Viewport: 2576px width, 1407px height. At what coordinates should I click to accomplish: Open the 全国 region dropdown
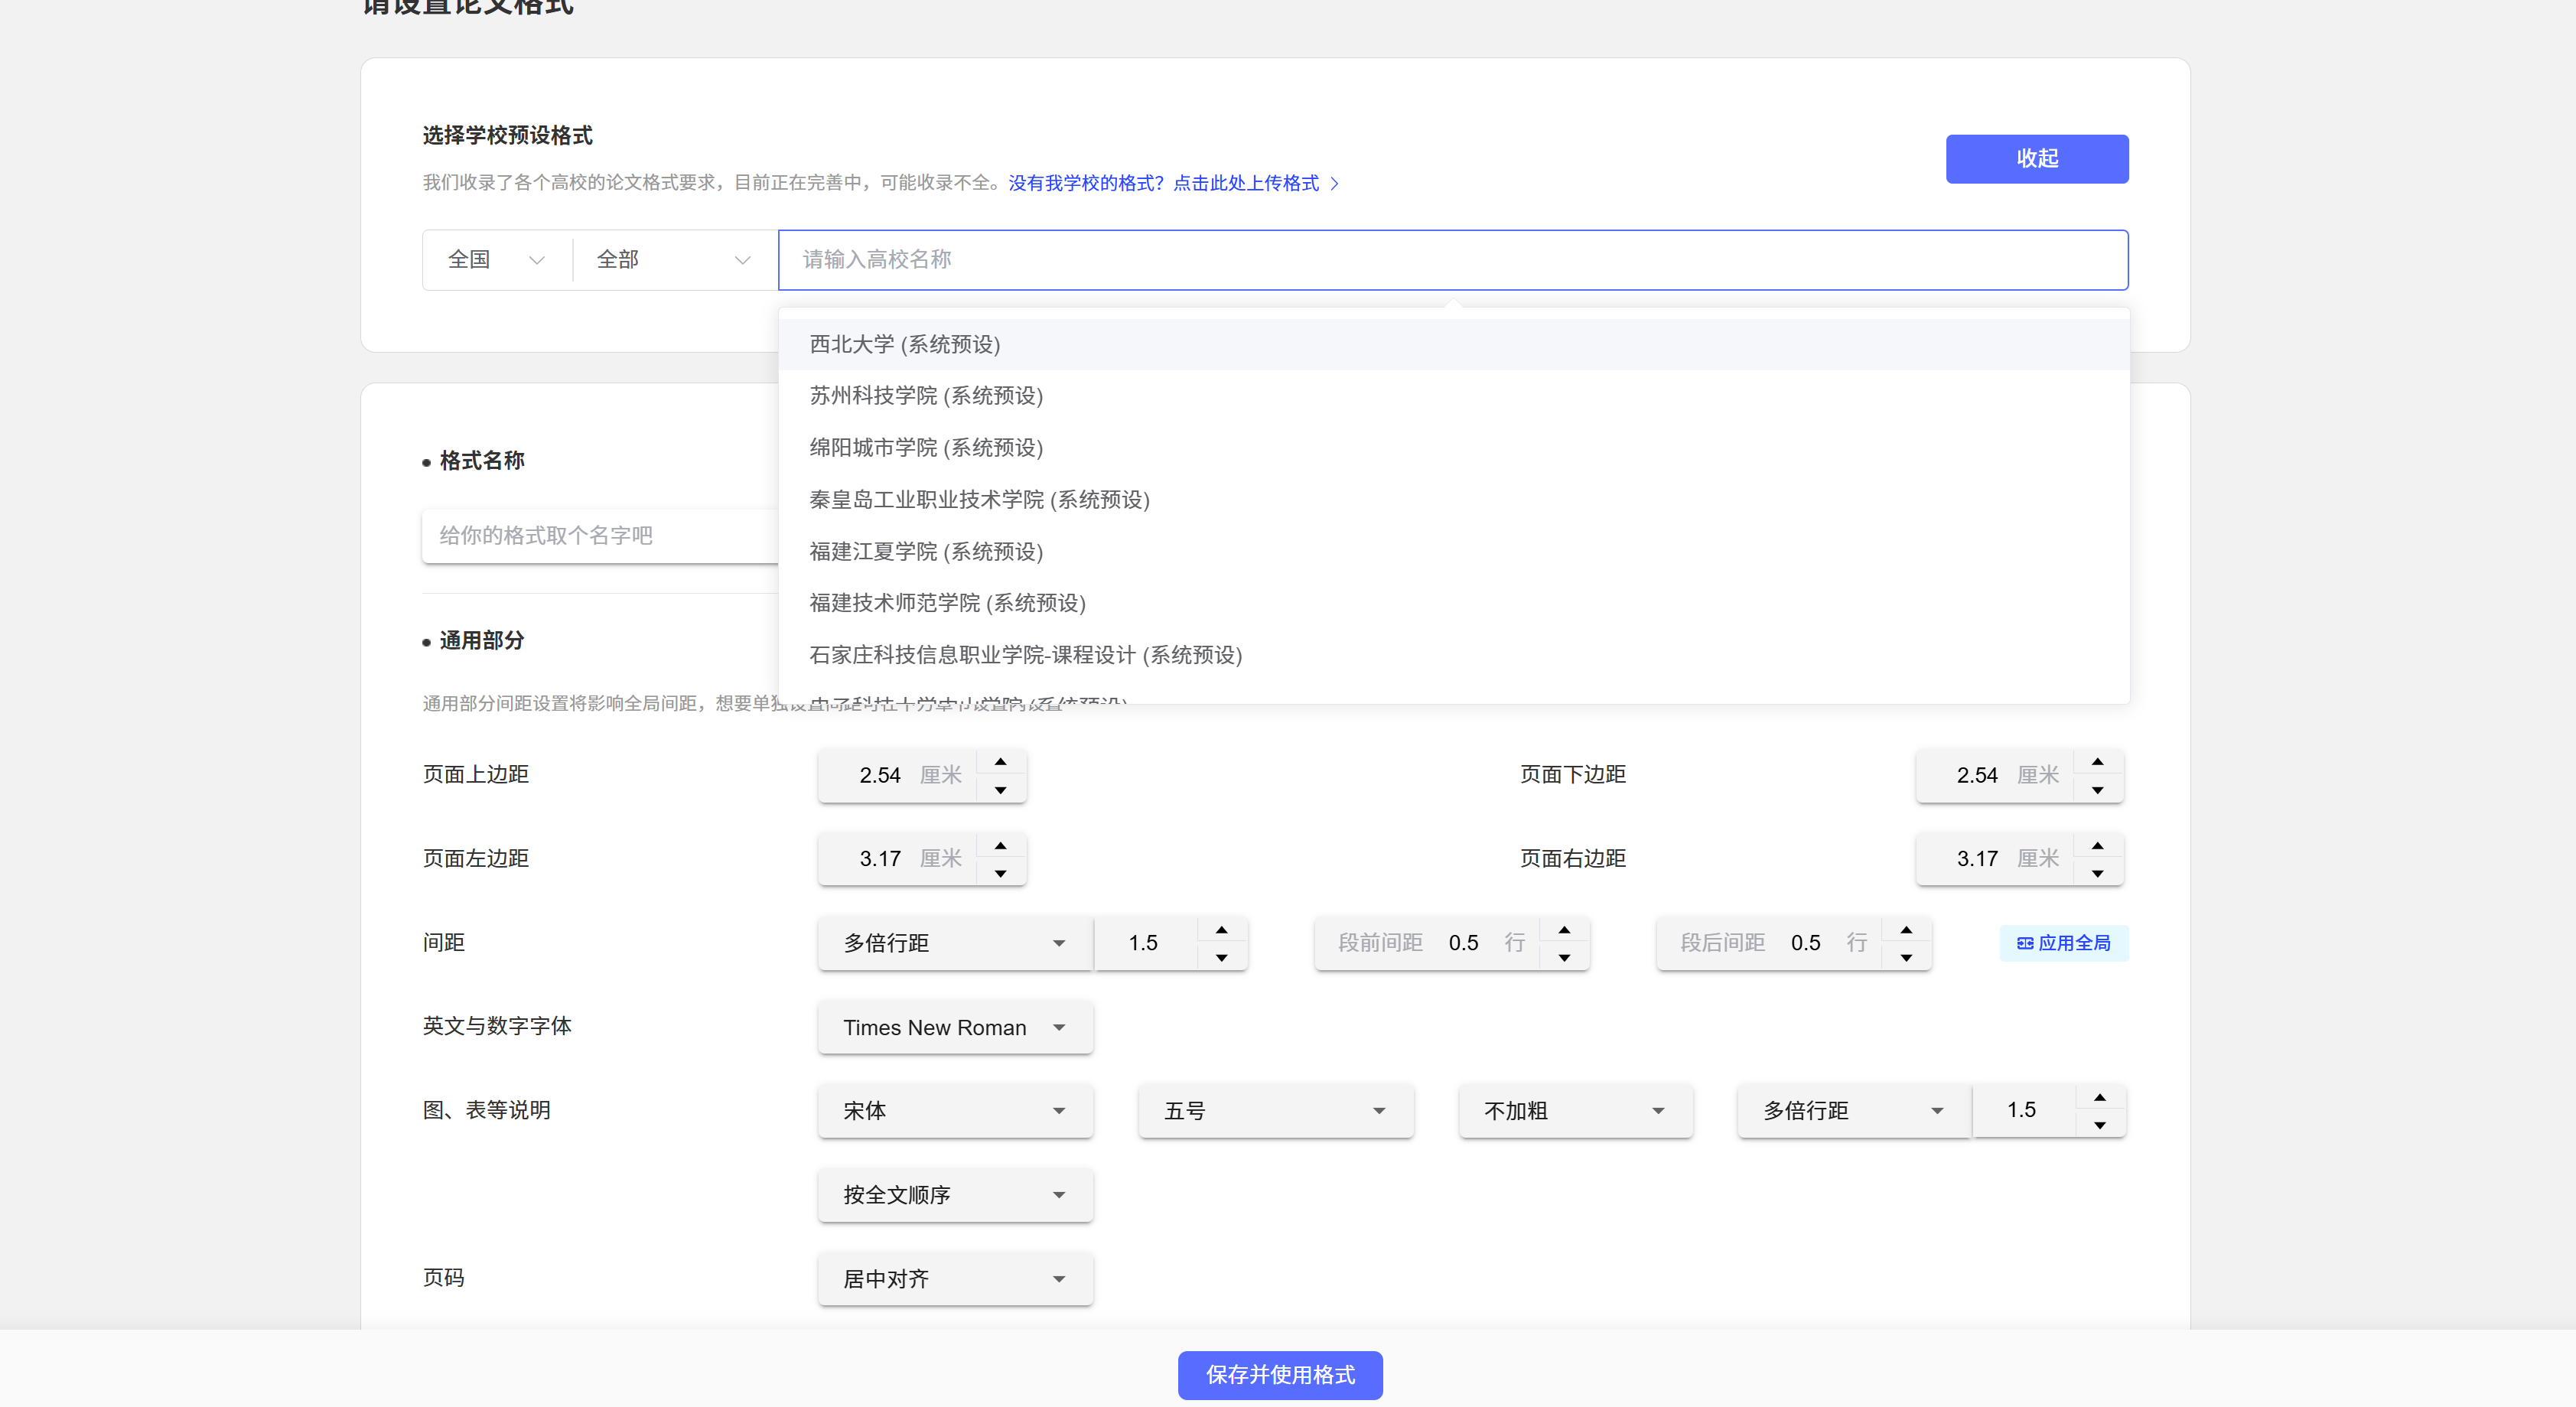pyautogui.click(x=496, y=260)
